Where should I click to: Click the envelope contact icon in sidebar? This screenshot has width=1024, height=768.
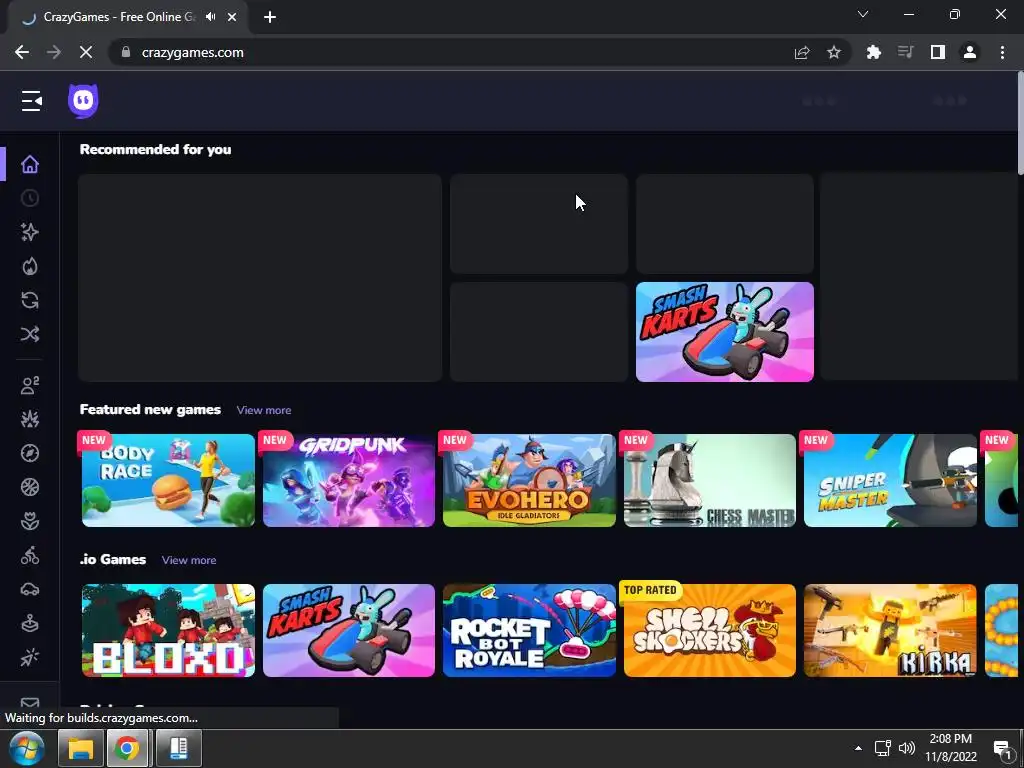pyautogui.click(x=30, y=703)
